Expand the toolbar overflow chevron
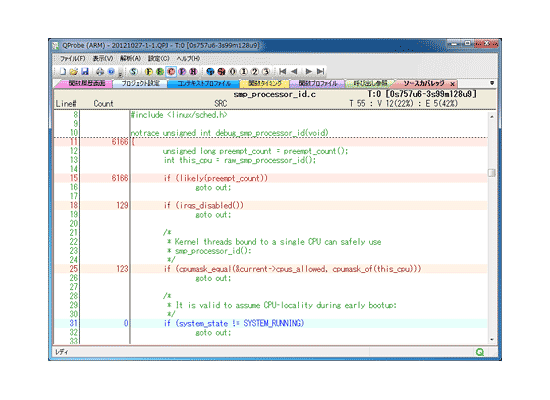Image resolution: width=550 pixels, height=400 pixels. tap(120, 73)
